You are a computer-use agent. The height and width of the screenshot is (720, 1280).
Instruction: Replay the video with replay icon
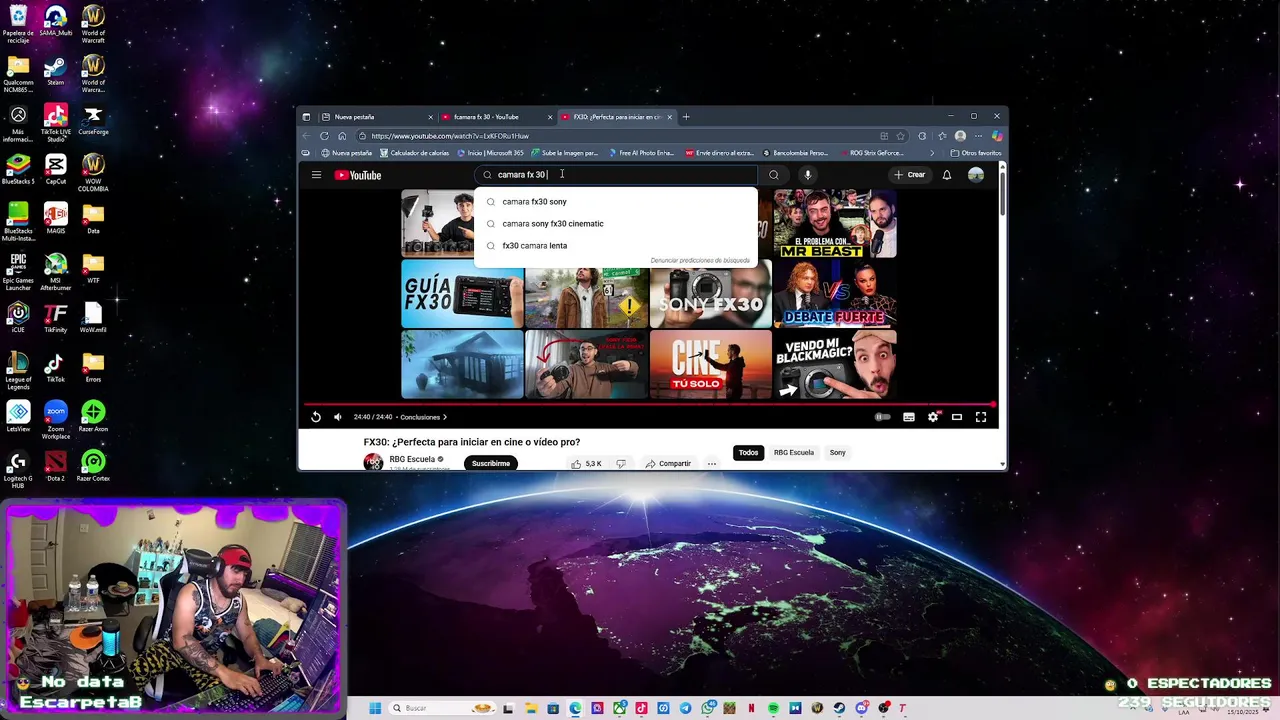point(316,417)
